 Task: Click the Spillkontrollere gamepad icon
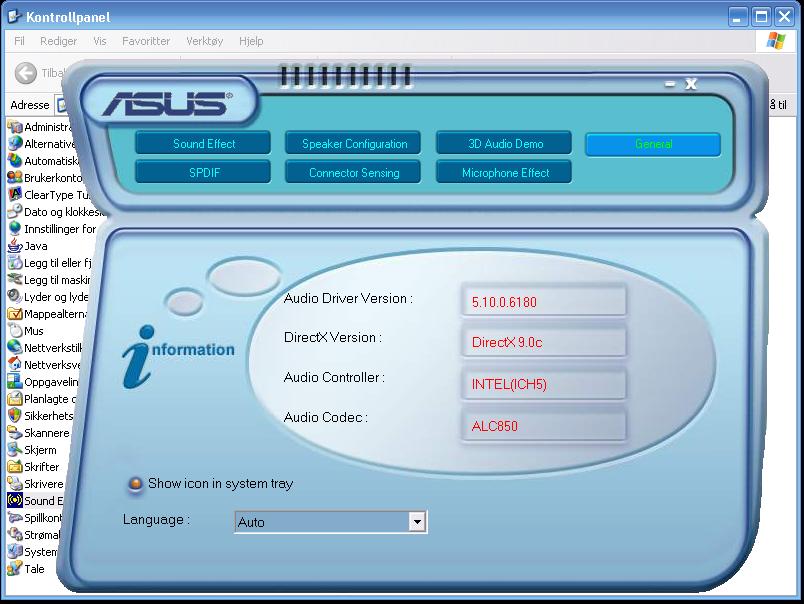15,517
